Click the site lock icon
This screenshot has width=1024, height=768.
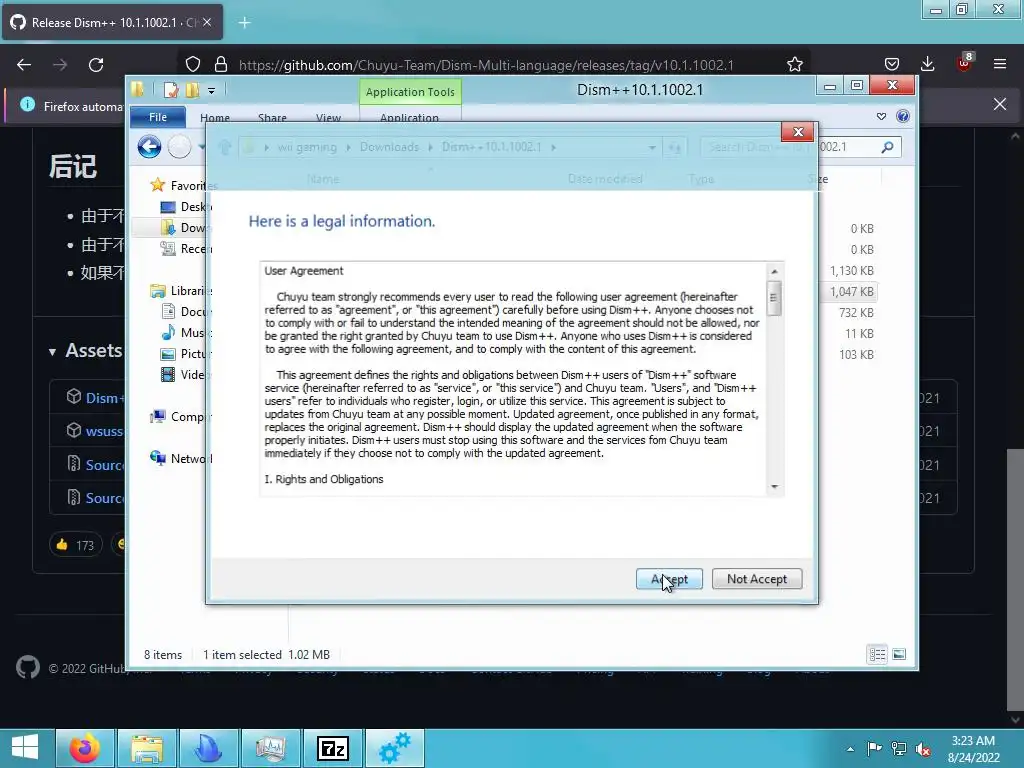pyautogui.click(x=221, y=64)
